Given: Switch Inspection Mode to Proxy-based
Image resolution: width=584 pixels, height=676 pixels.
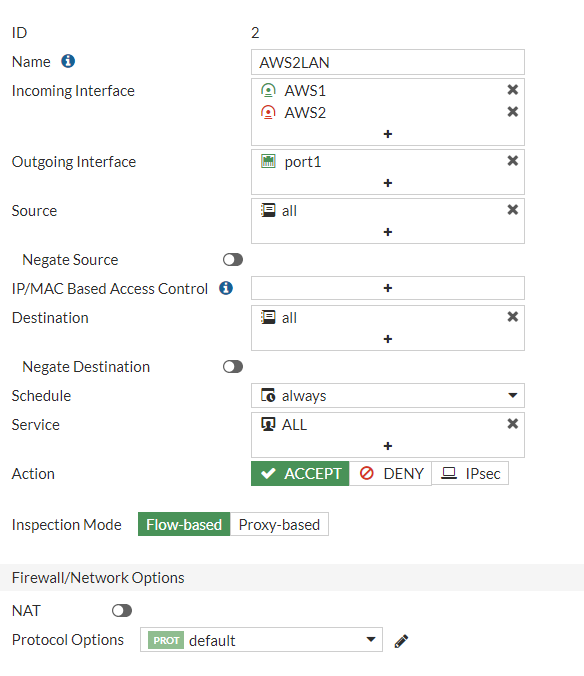Looking at the screenshot, I should point(279,524).
